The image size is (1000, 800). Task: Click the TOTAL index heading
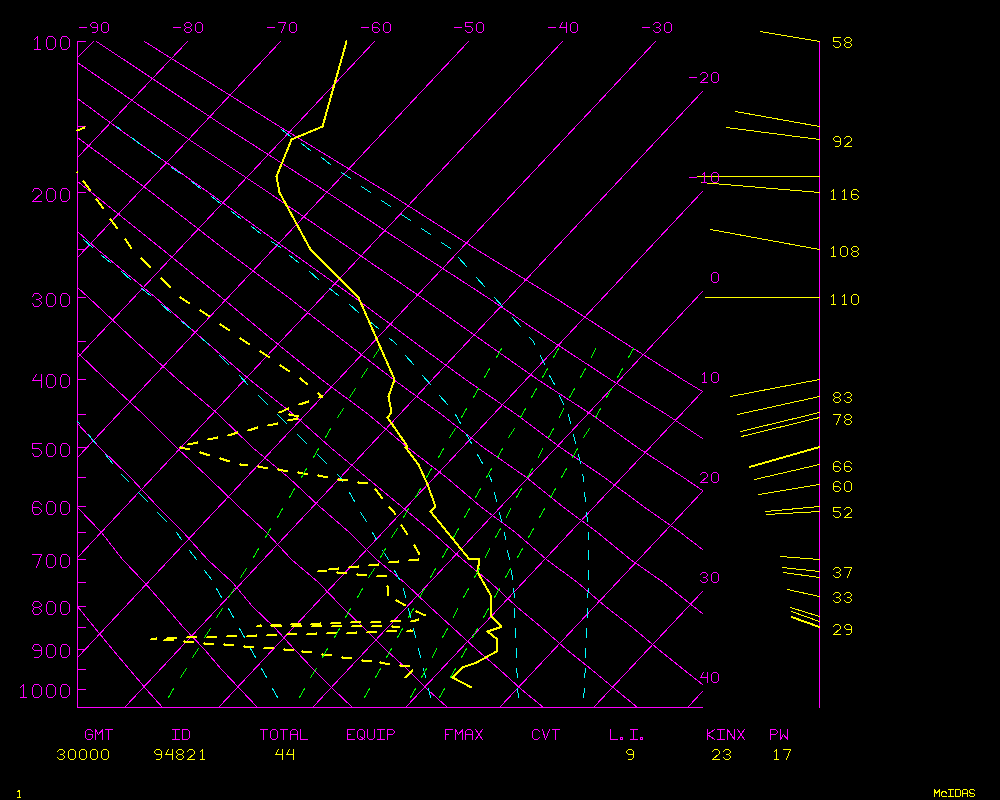[284, 735]
